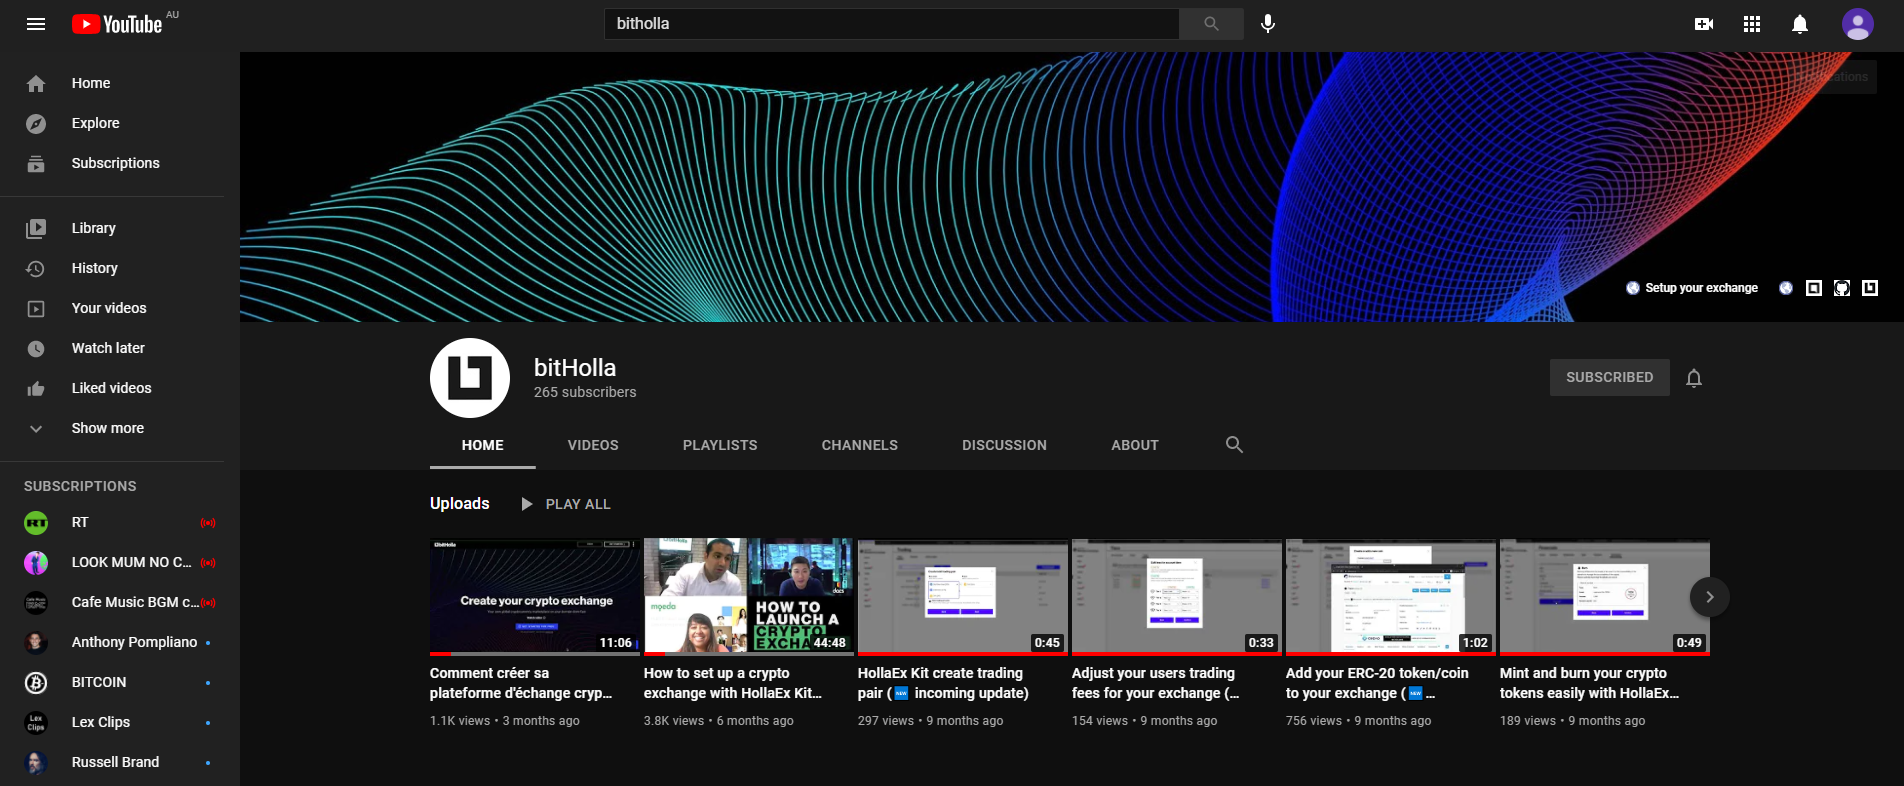Click PLAY ALL uploads
This screenshot has height=786, width=1904.
coord(566,504)
